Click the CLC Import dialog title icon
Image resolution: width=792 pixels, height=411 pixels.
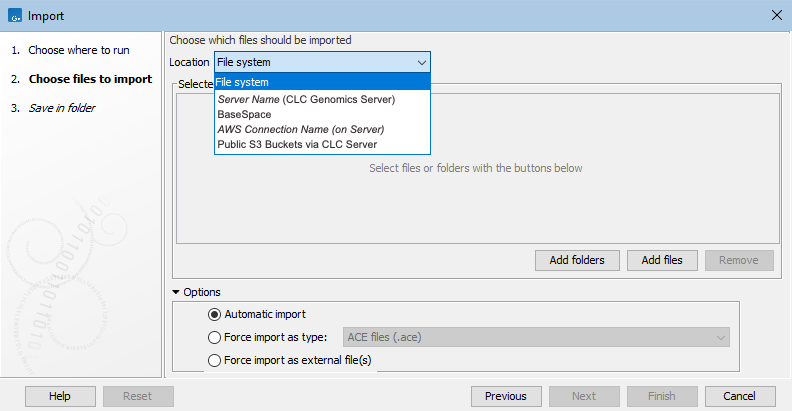(14, 15)
